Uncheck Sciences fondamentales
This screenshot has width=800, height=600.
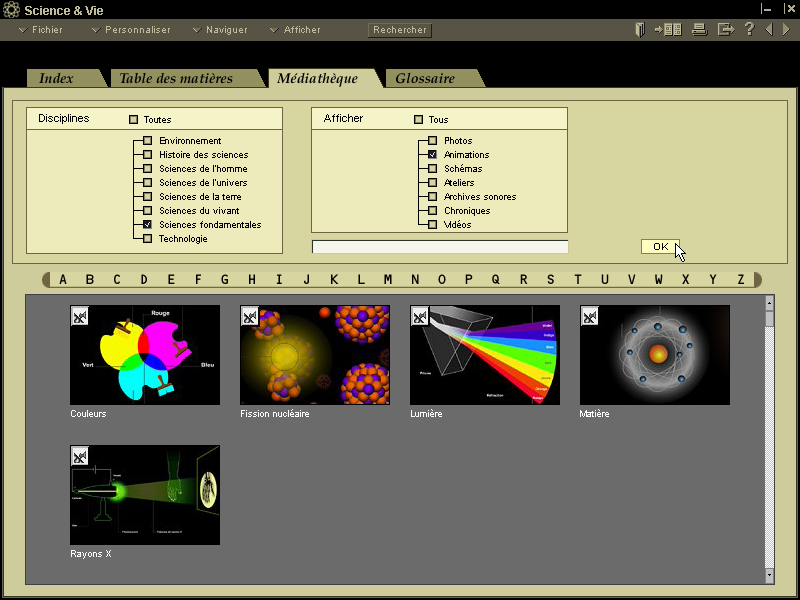(x=147, y=224)
